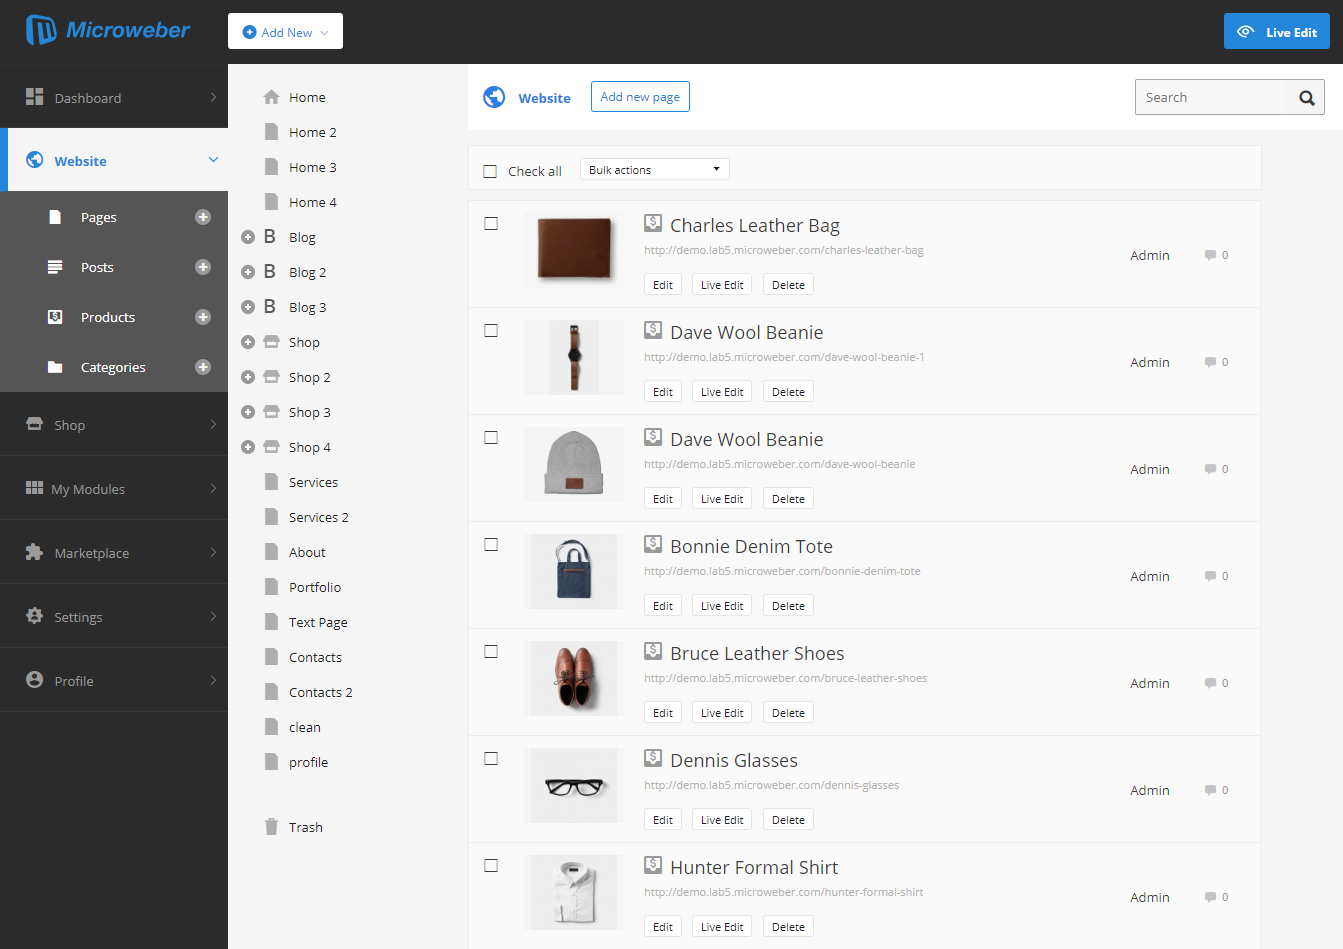Image resolution: width=1343 pixels, height=949 pixels.
Task: Click the Settings gear icon
Action: (x=34, y=616)
